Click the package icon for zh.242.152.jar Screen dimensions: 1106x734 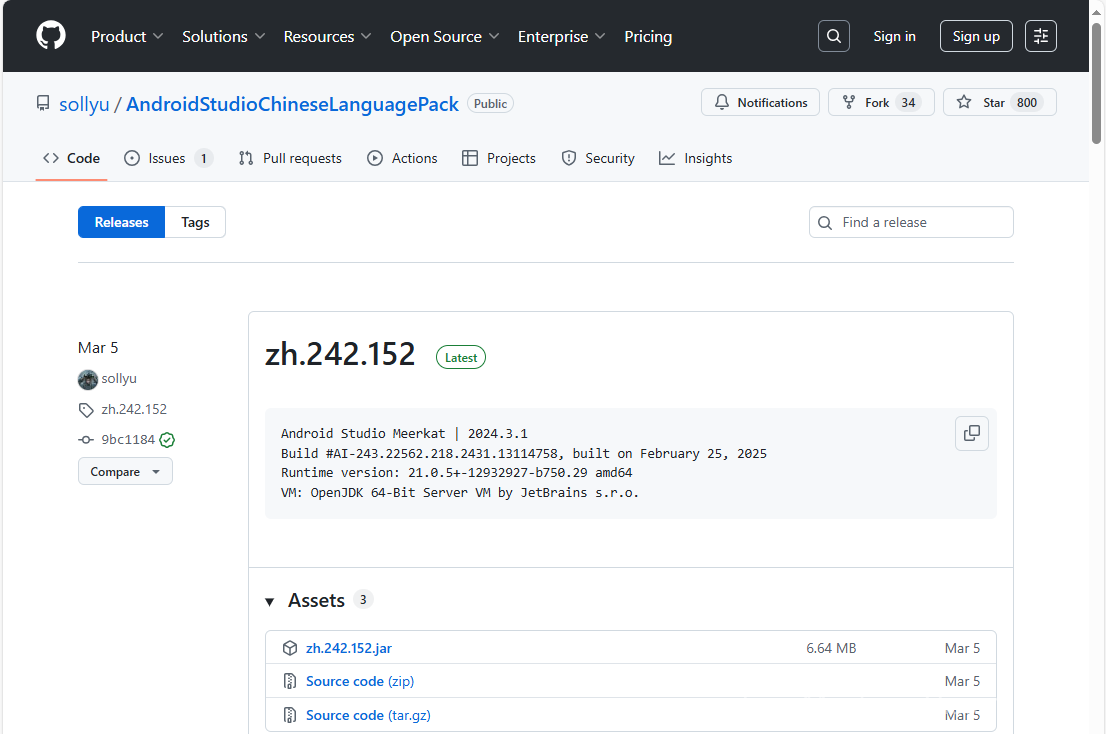coord(289,648)
